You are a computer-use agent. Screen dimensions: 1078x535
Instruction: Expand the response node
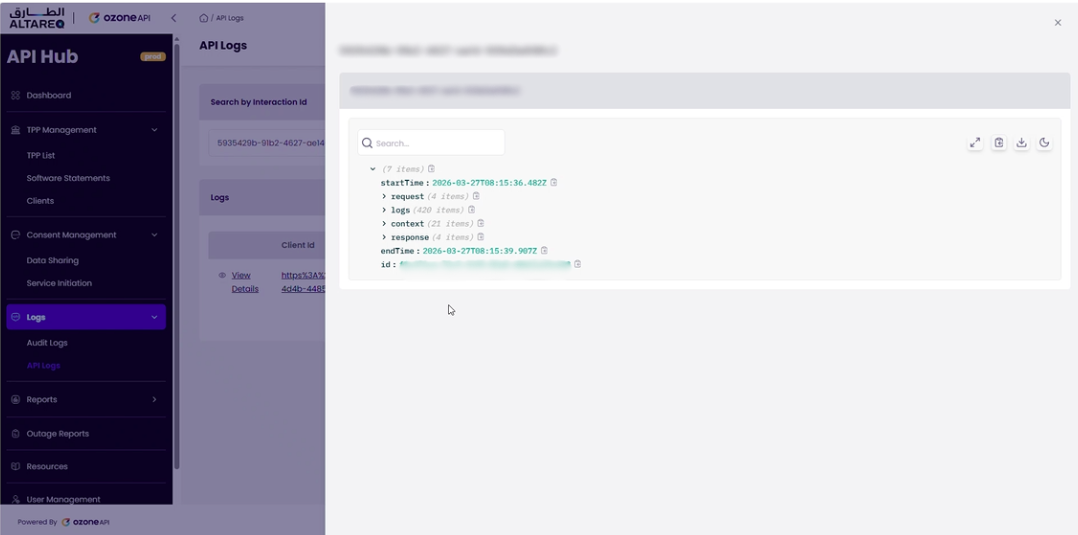[384, 237]
